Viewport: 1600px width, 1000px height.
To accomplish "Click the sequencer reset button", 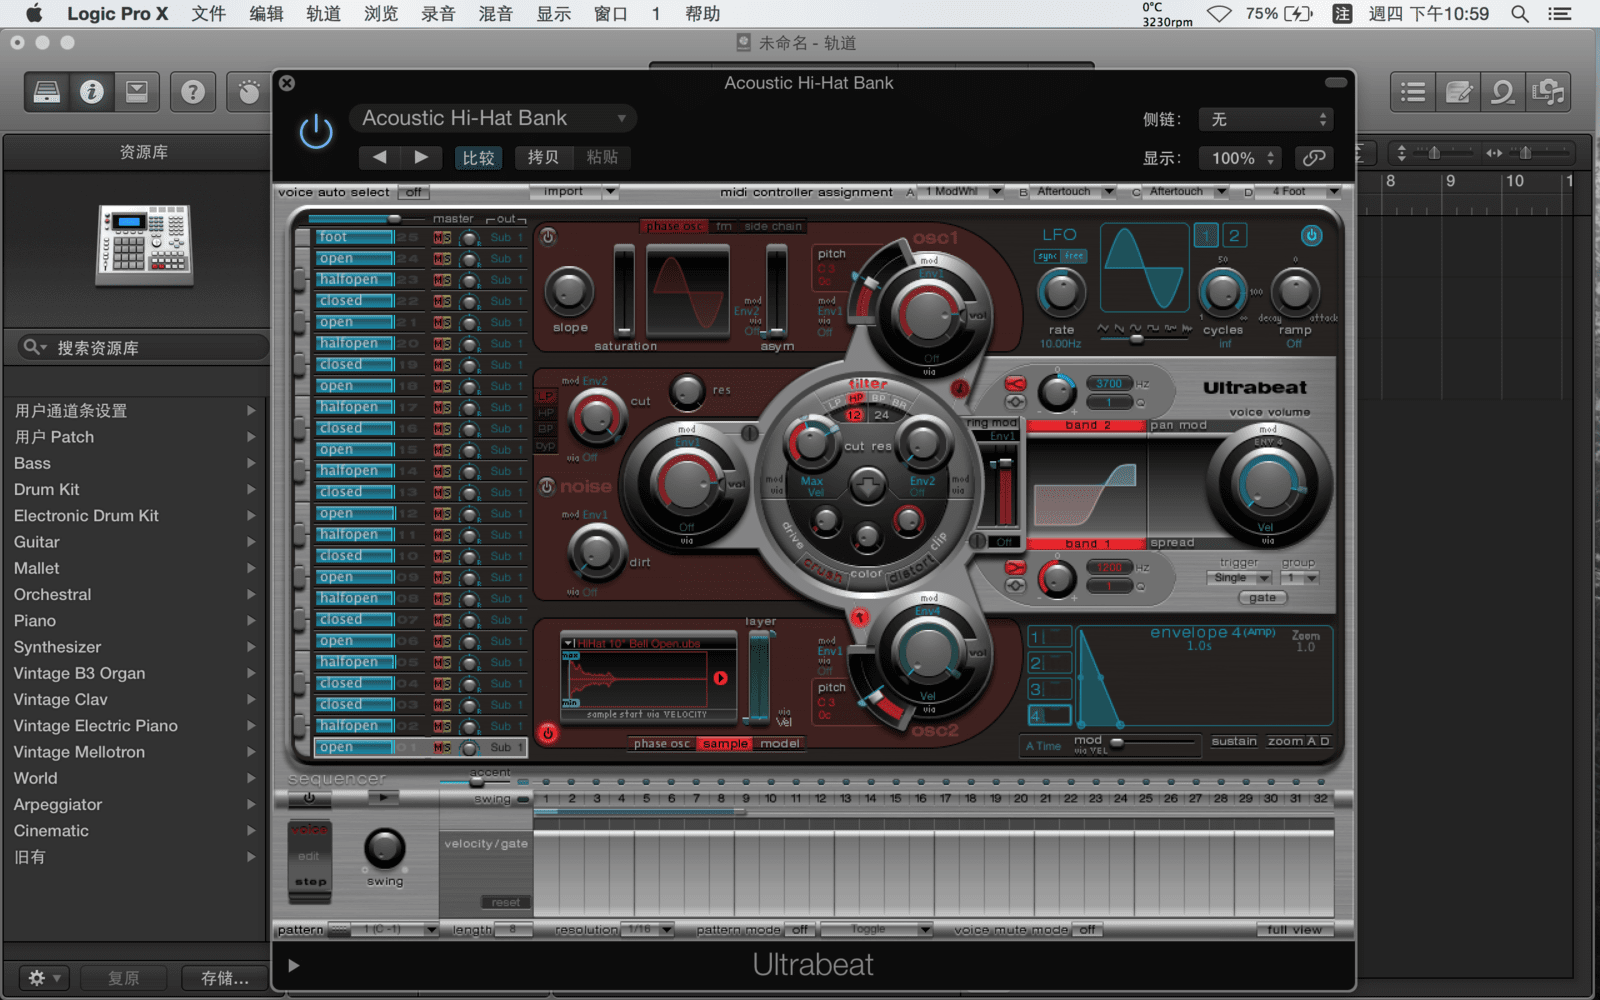I will point(505,903).
